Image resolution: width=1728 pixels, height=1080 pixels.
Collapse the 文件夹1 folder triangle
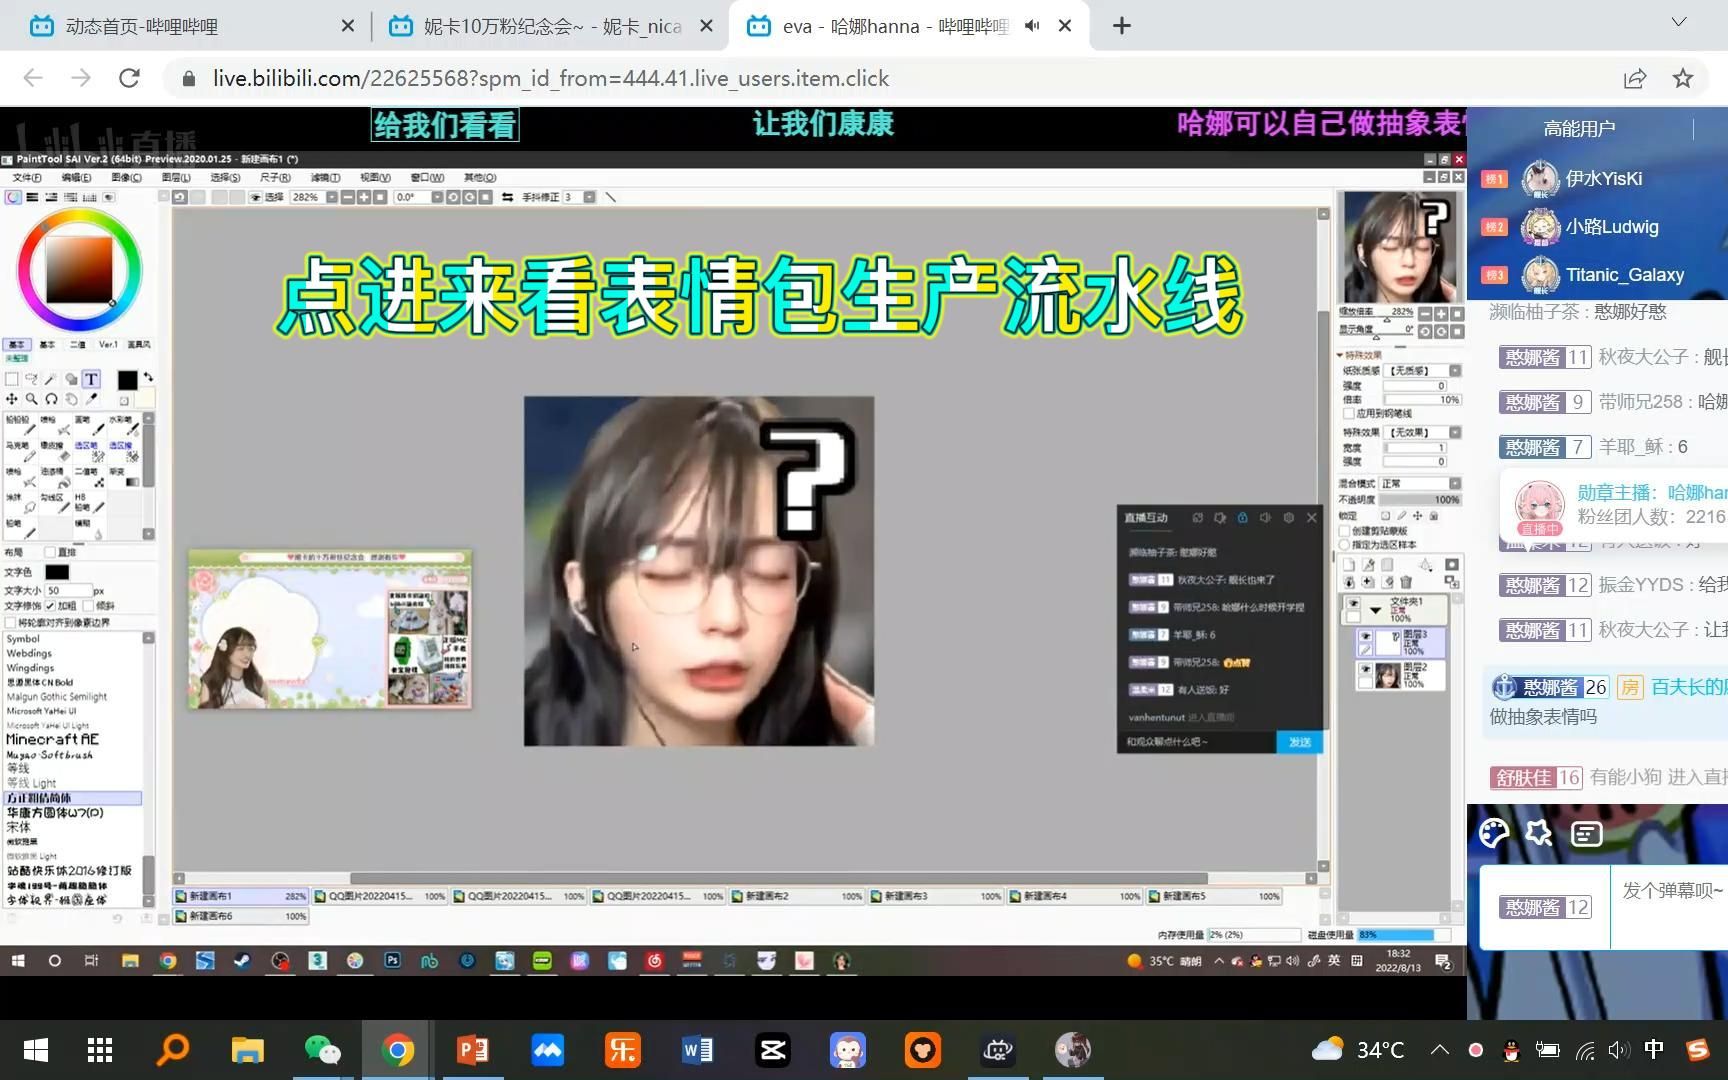click(1376, 610)
